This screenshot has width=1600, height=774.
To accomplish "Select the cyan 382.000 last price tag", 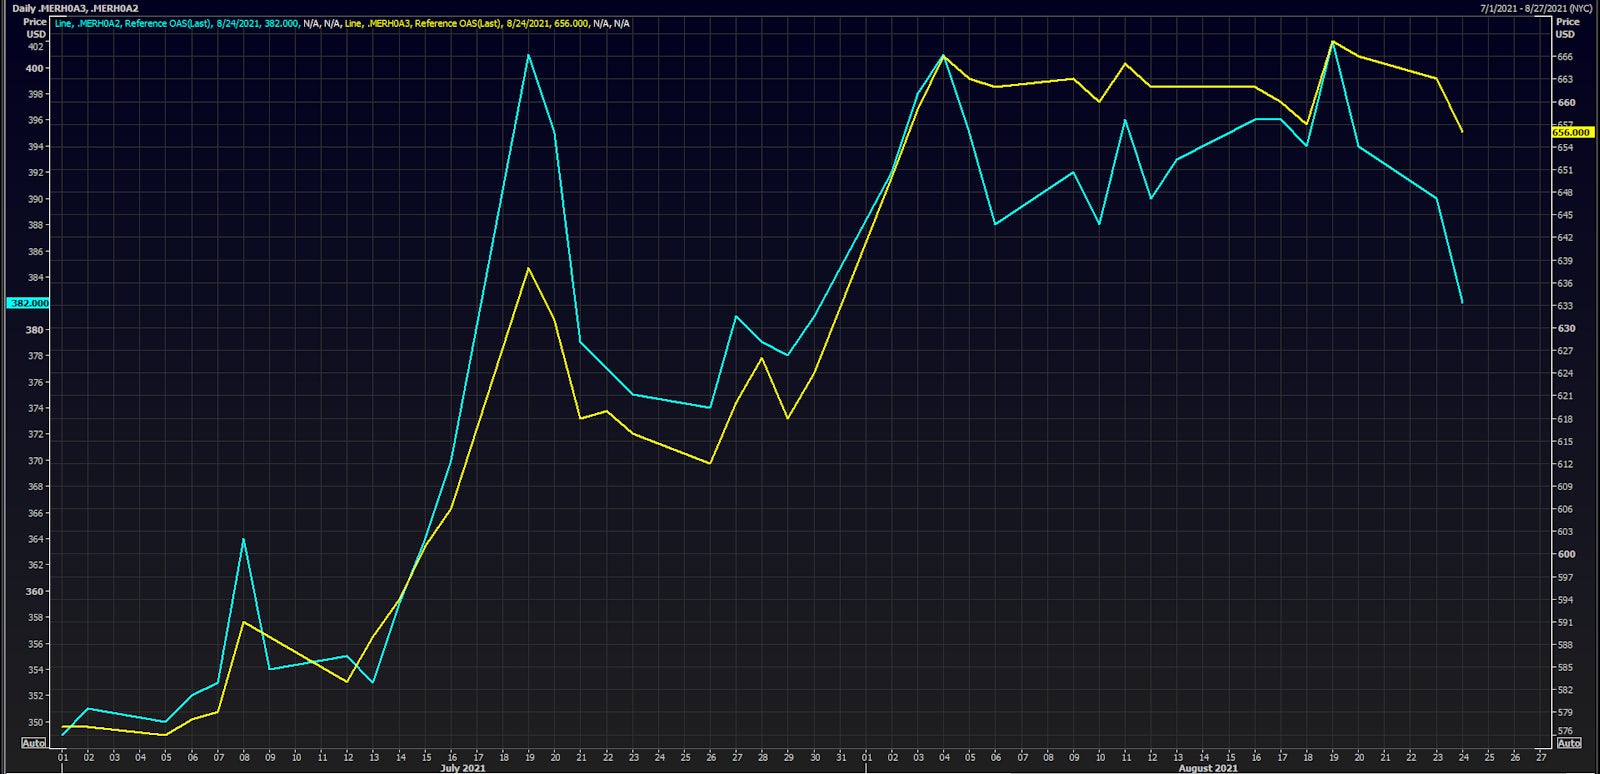I will click(x=28, y=303).
